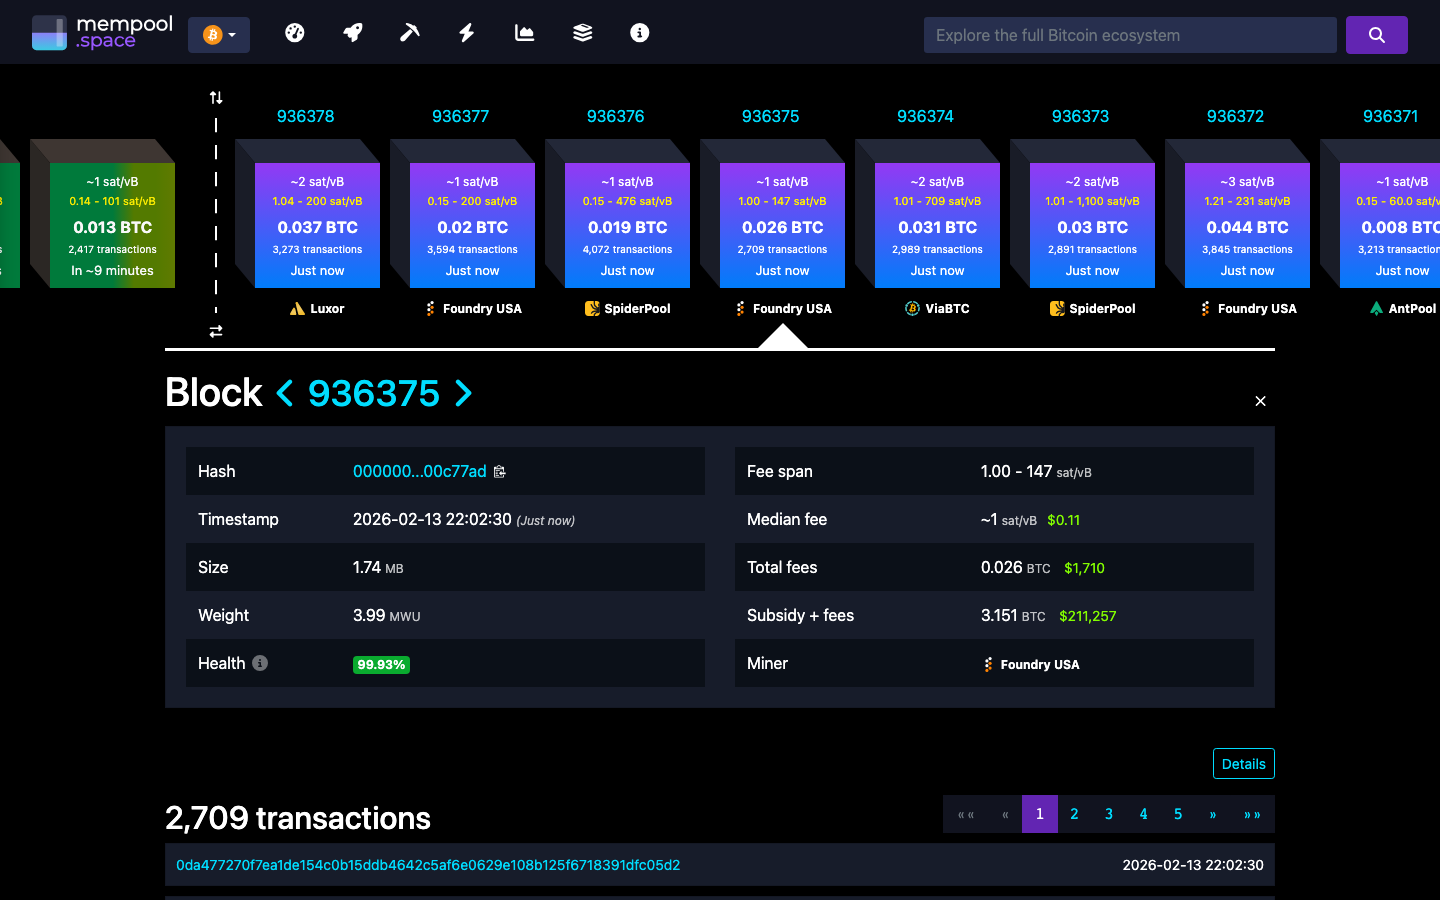This screenshot has height=900, width=1440.
Task: Click the search magnifier button
Action: 1377,34
